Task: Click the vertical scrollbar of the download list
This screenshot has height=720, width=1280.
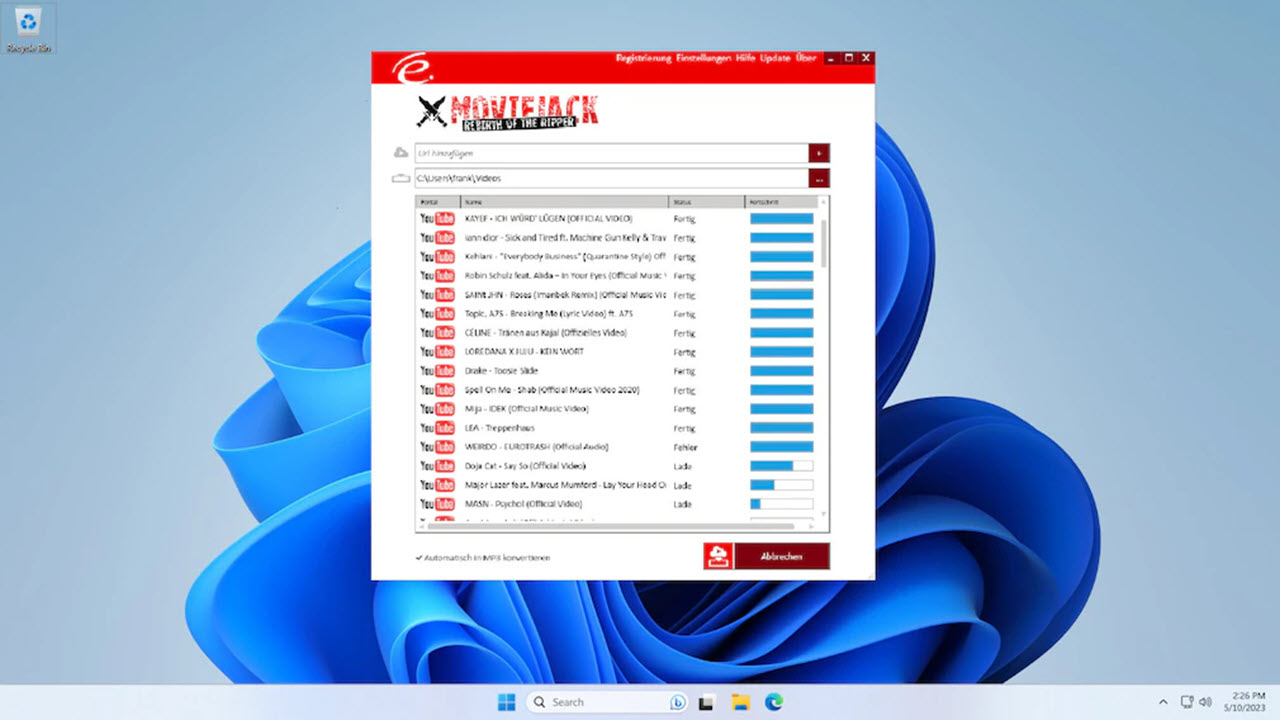Action: (x=824, y=243)
